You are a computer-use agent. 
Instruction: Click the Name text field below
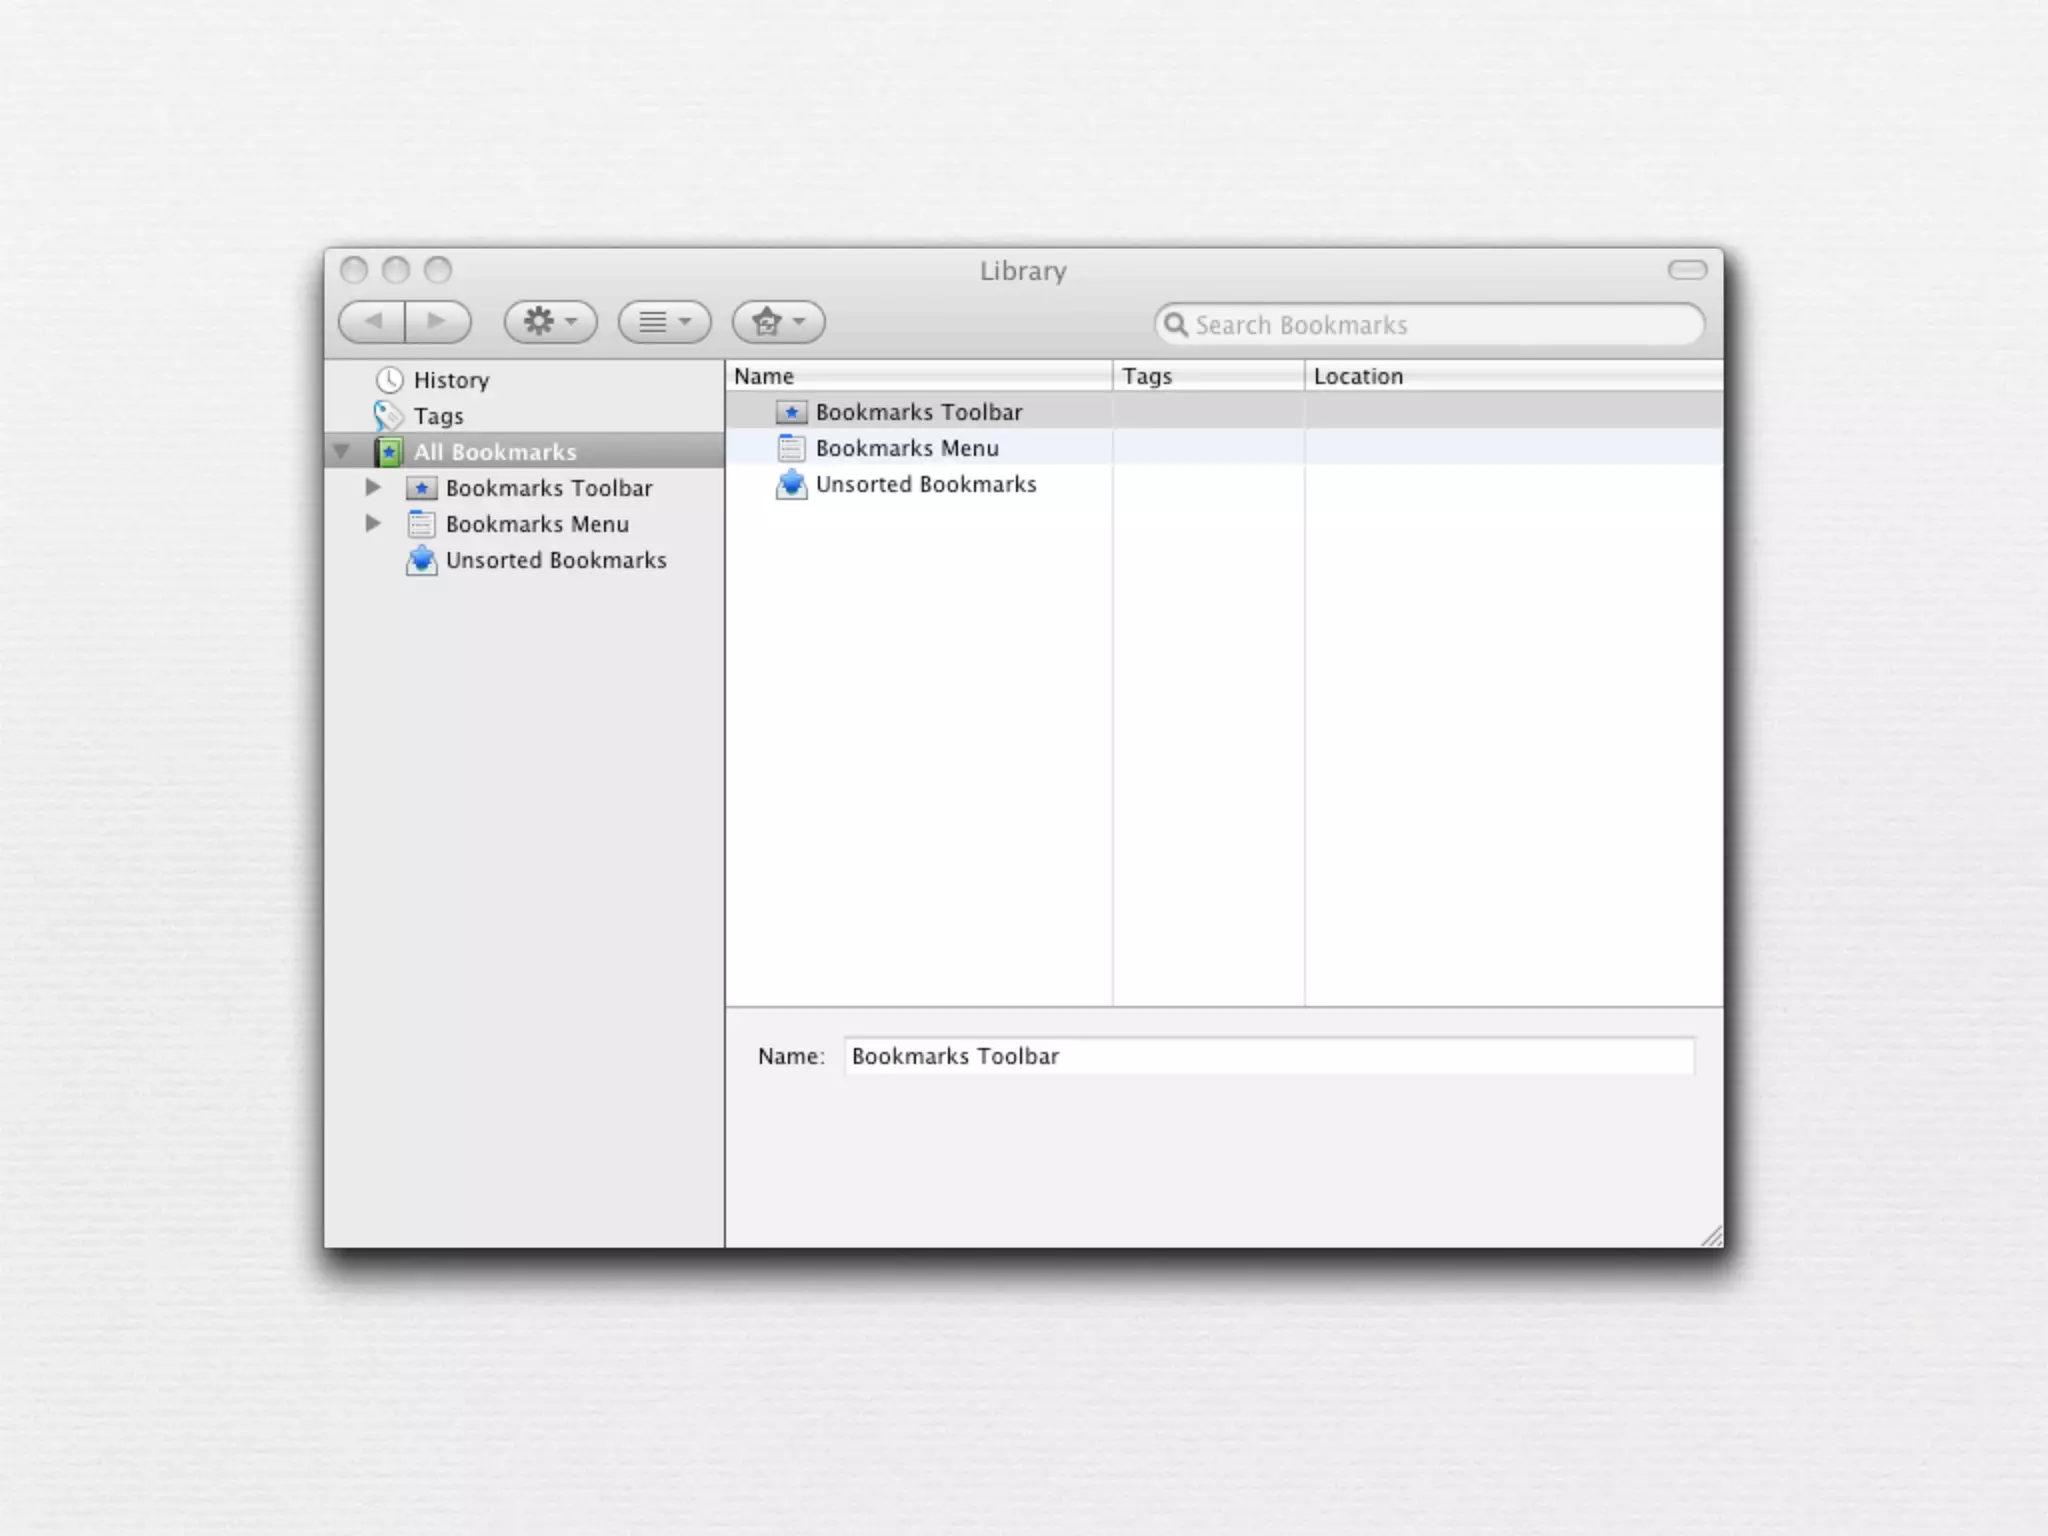tap(1268, 1056)
